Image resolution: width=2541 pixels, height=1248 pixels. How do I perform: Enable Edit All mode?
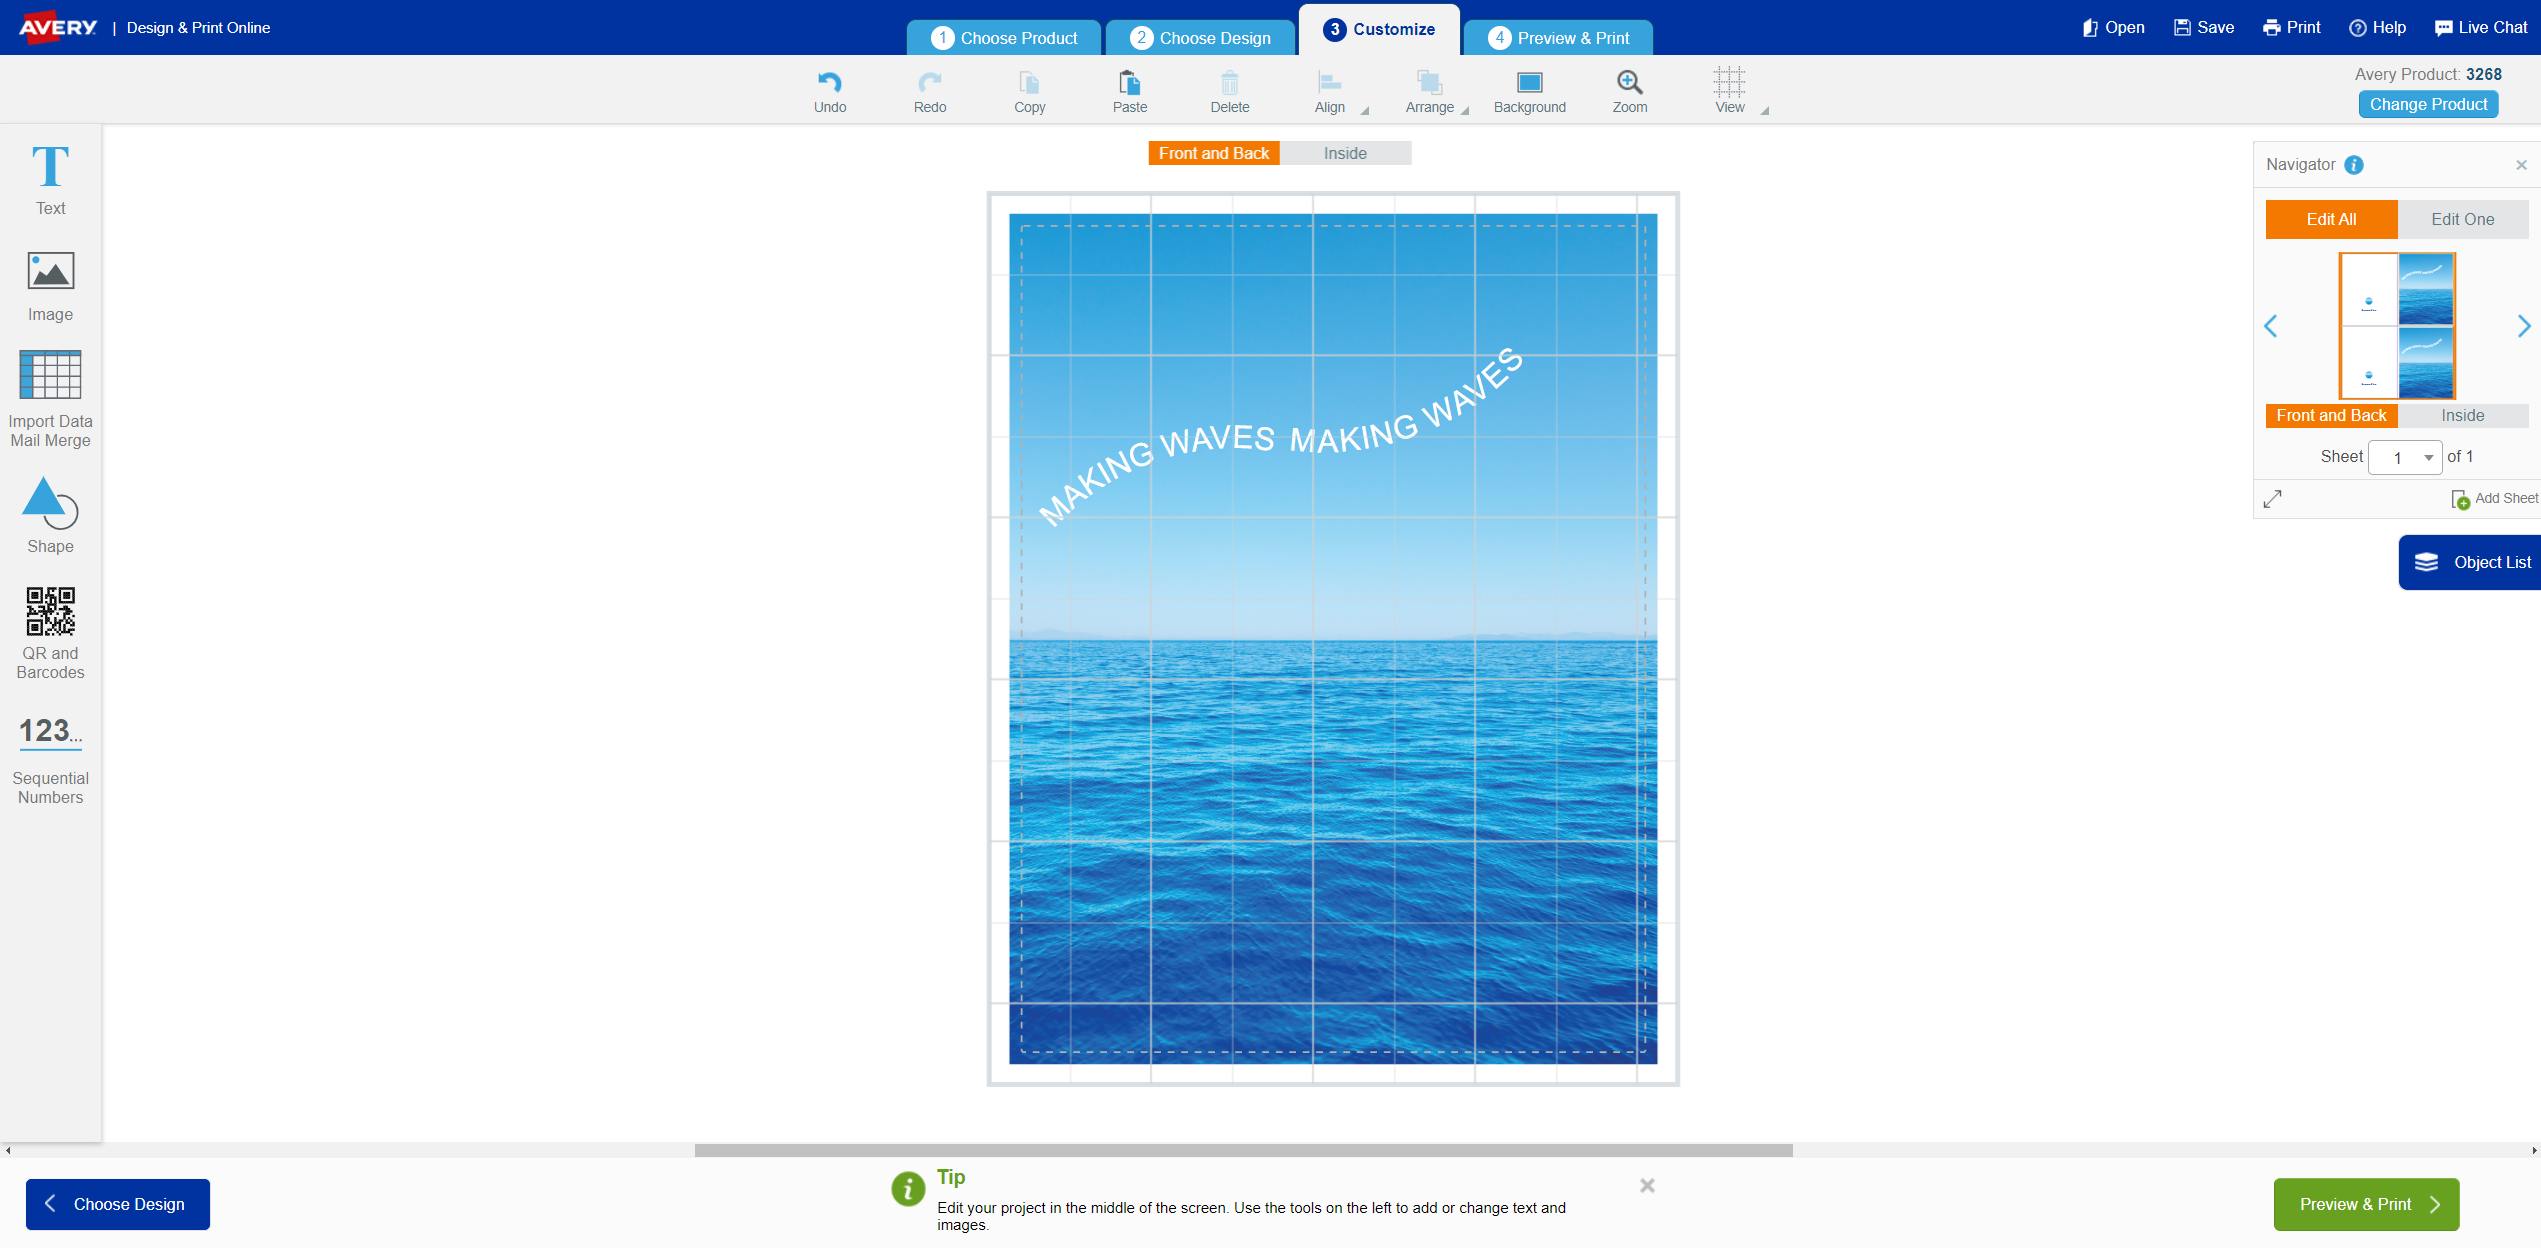2331,219
